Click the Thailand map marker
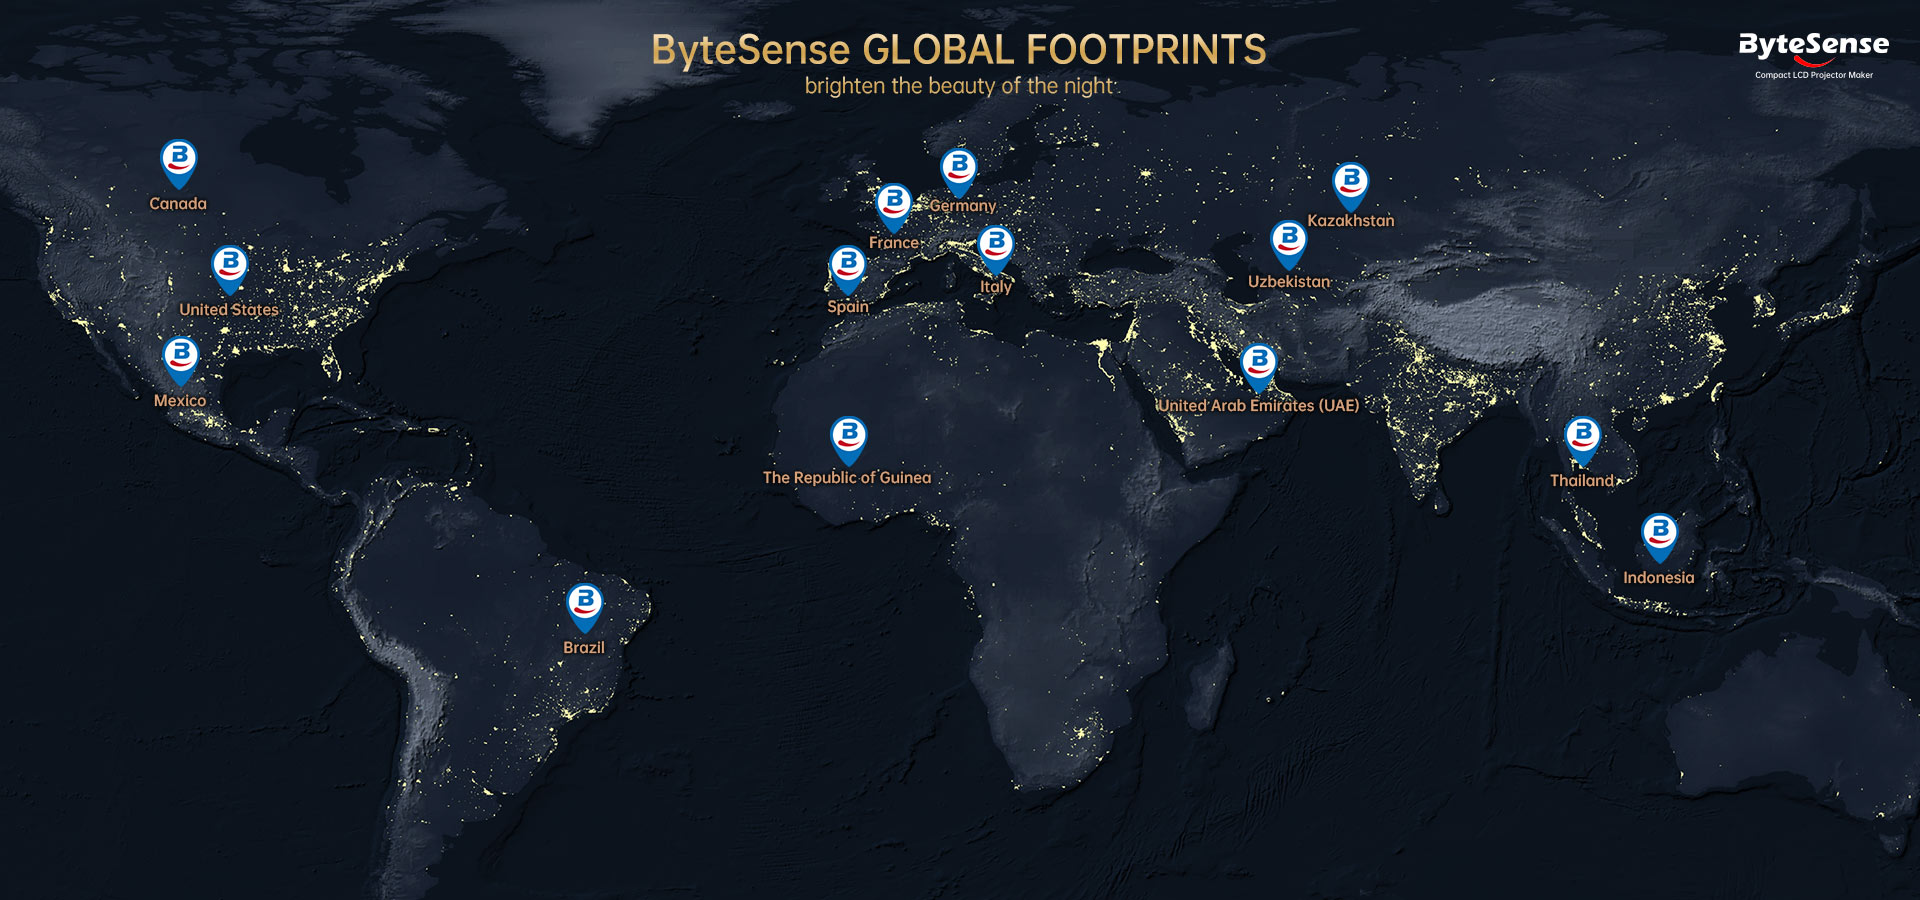 (1582, 439)
